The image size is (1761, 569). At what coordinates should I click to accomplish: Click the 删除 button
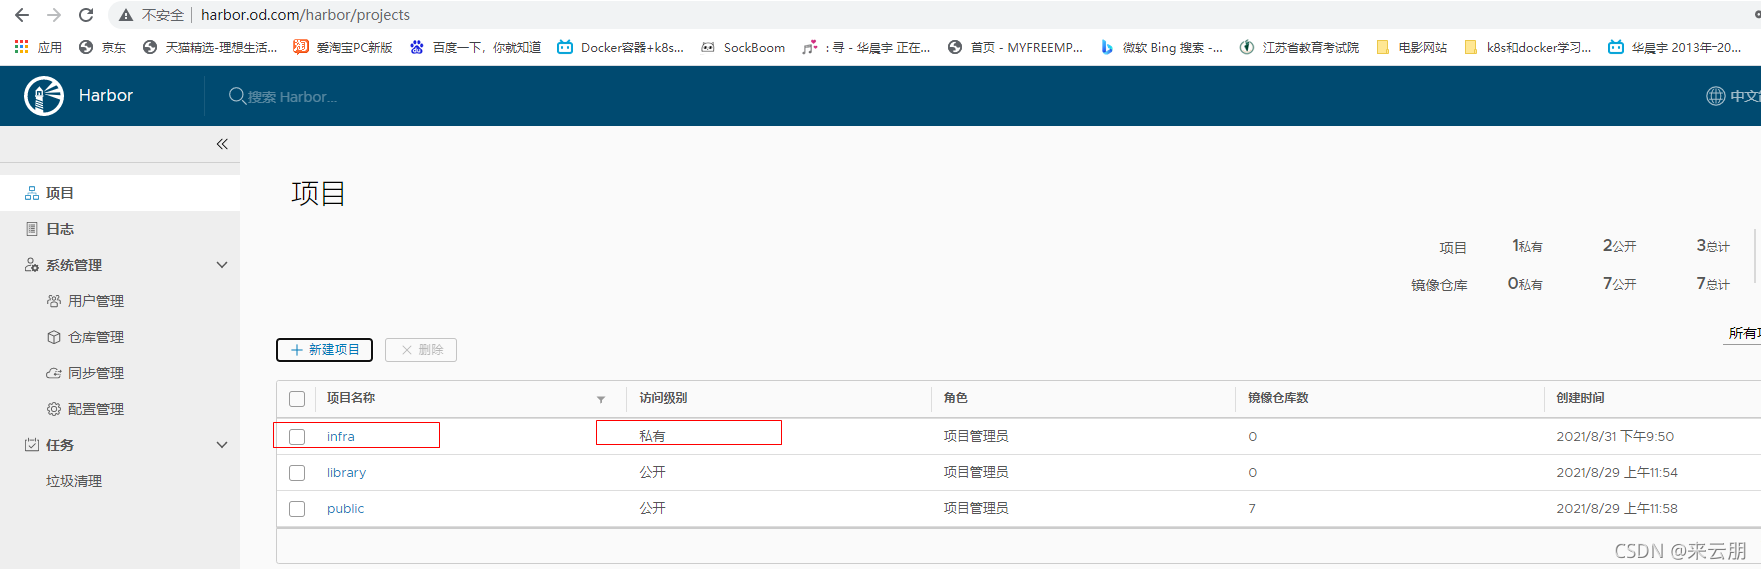click(x=421, y=350)
